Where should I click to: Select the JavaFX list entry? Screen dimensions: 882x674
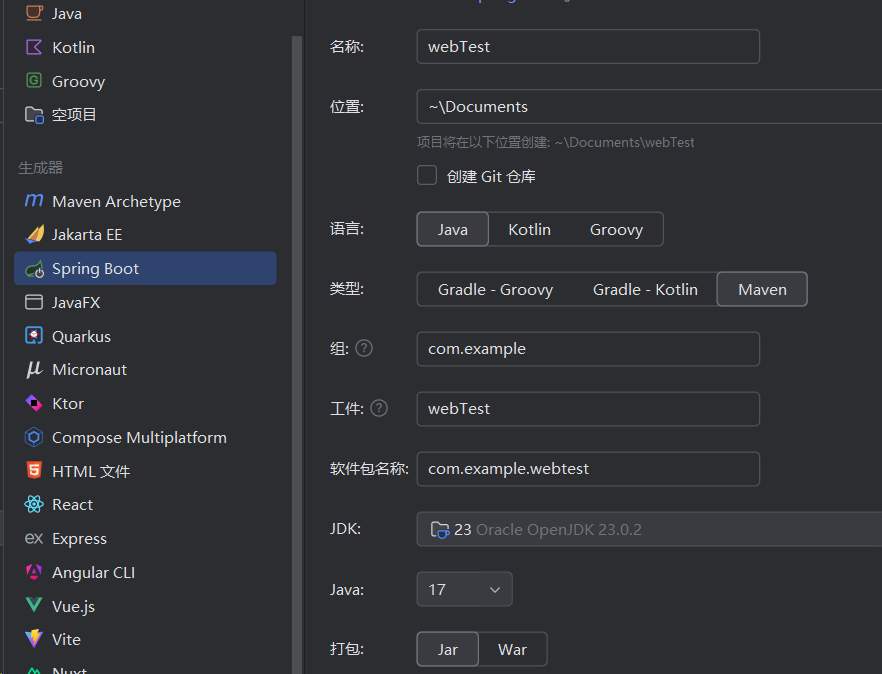coord(145,302)
